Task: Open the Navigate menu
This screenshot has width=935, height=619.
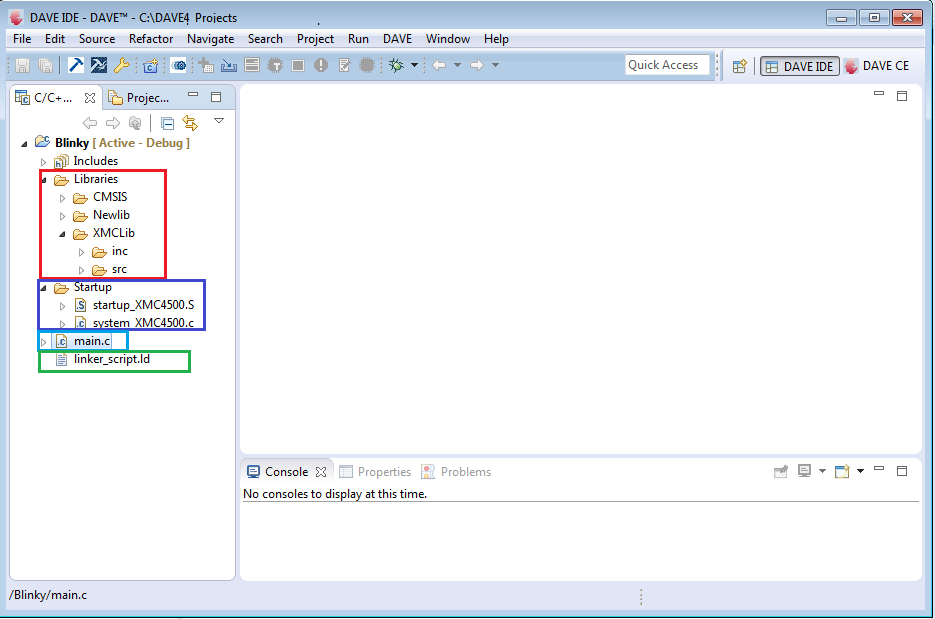Action: [x=210, y=39]
